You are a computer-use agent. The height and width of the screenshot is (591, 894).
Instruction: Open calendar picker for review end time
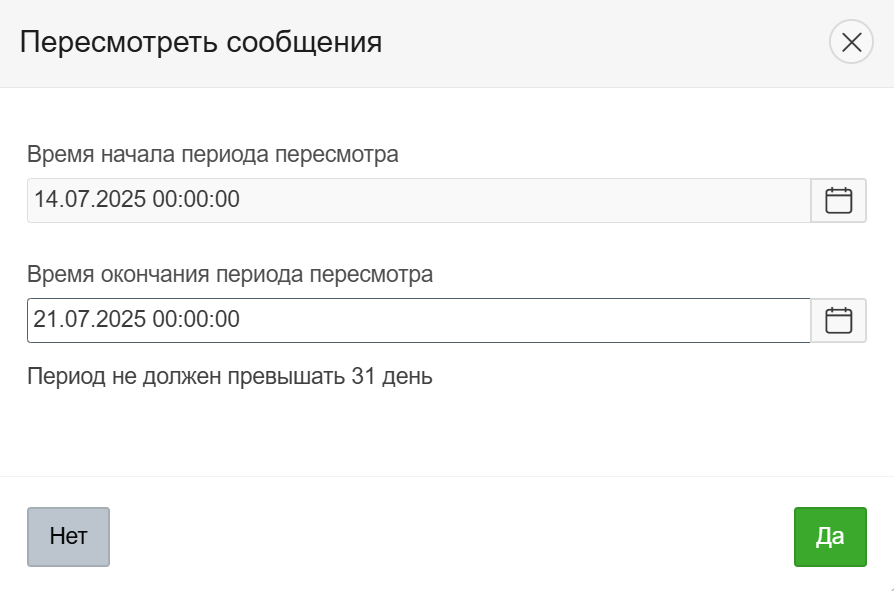click(x=838, y=320)
